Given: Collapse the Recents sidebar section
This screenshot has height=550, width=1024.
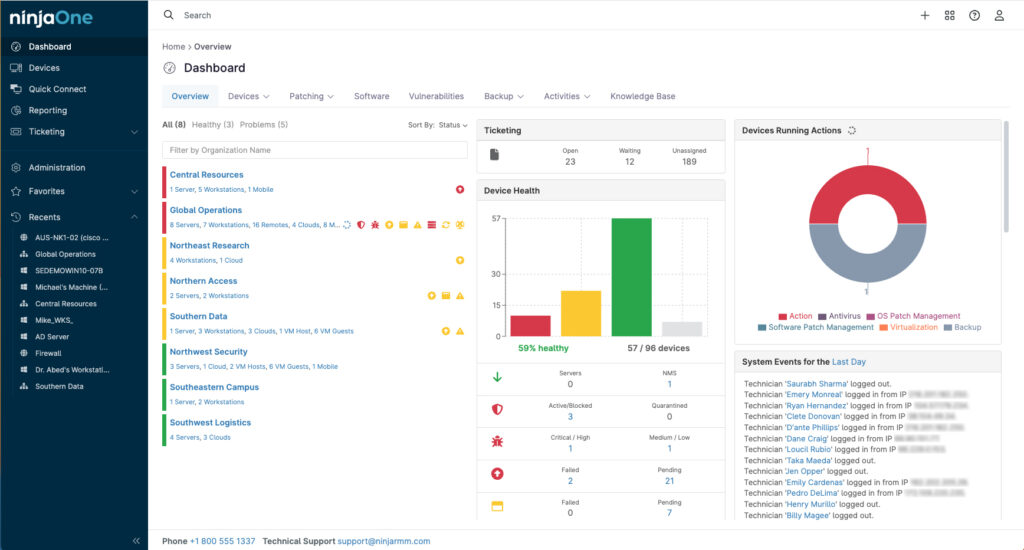Looking at the screenshot, I should (134, 217).
